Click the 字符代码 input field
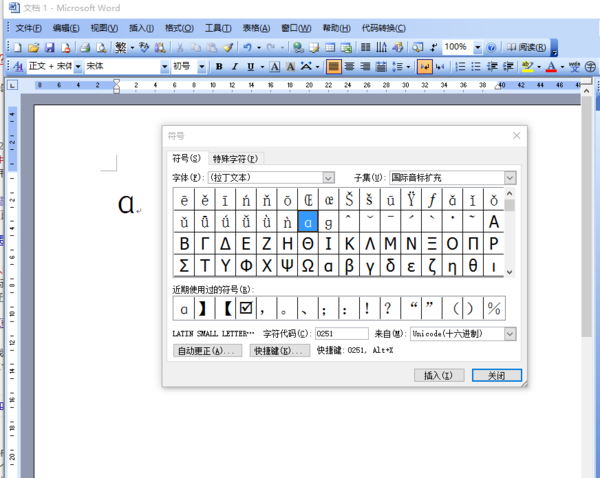Image resolution: width=600 pixels, height=478 pixels. pos(341,333)
